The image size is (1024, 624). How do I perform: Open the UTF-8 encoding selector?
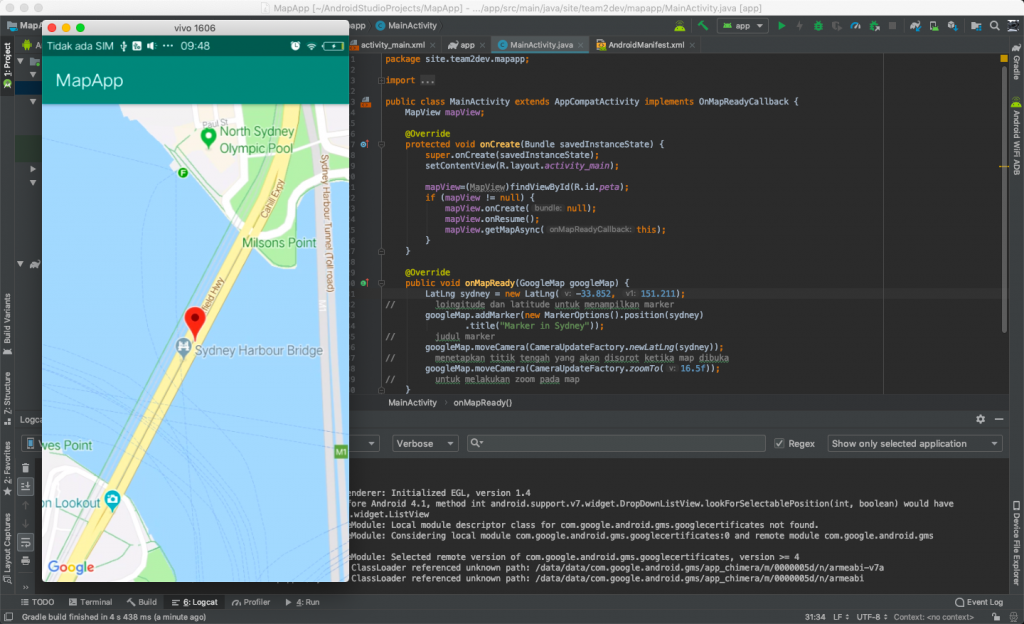point(872,617)
